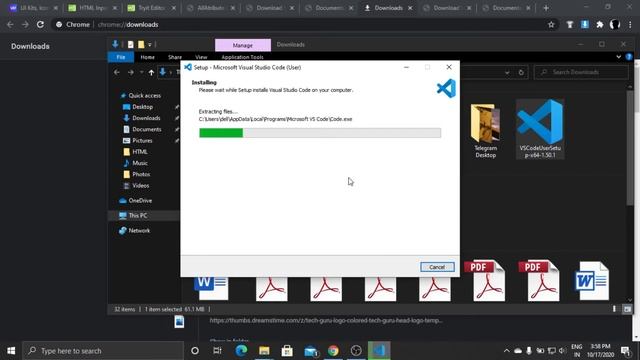Open Windows Start menu
Viewport: 640px width, 360px height.
pos(11,351)
